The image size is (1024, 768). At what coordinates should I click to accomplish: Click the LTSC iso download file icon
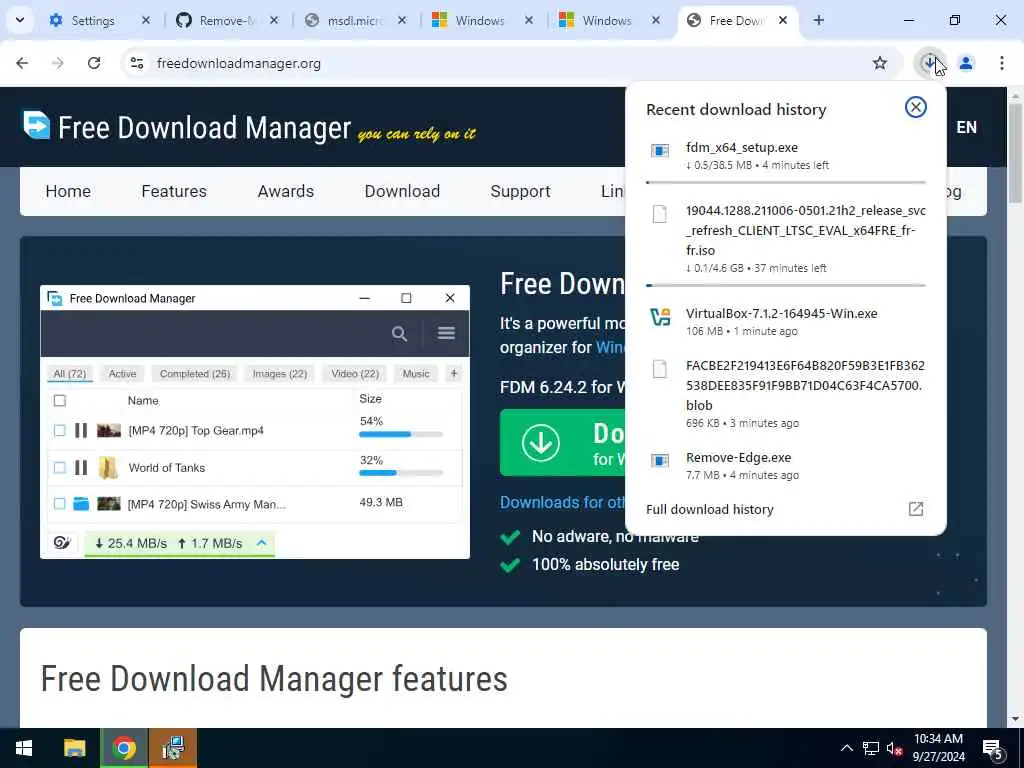(660, 214)
